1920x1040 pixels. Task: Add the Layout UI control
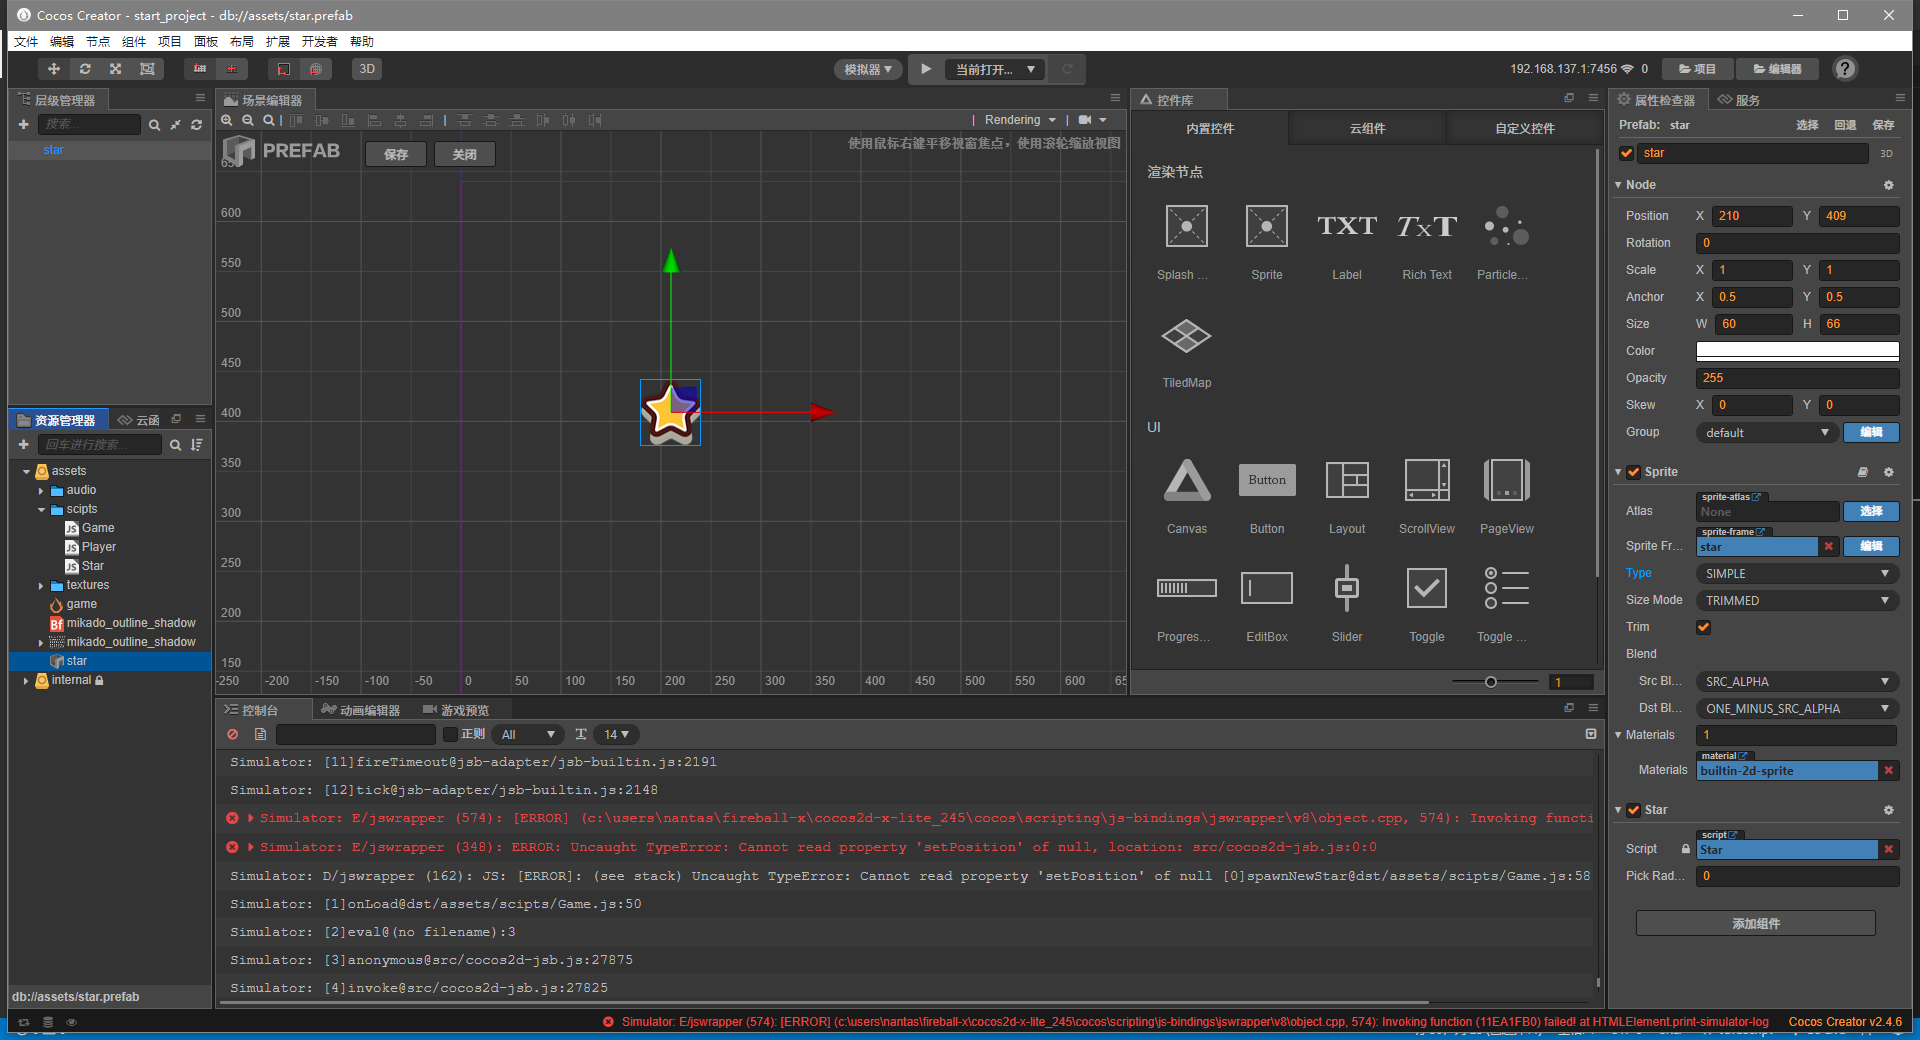tap(1347, 496)
